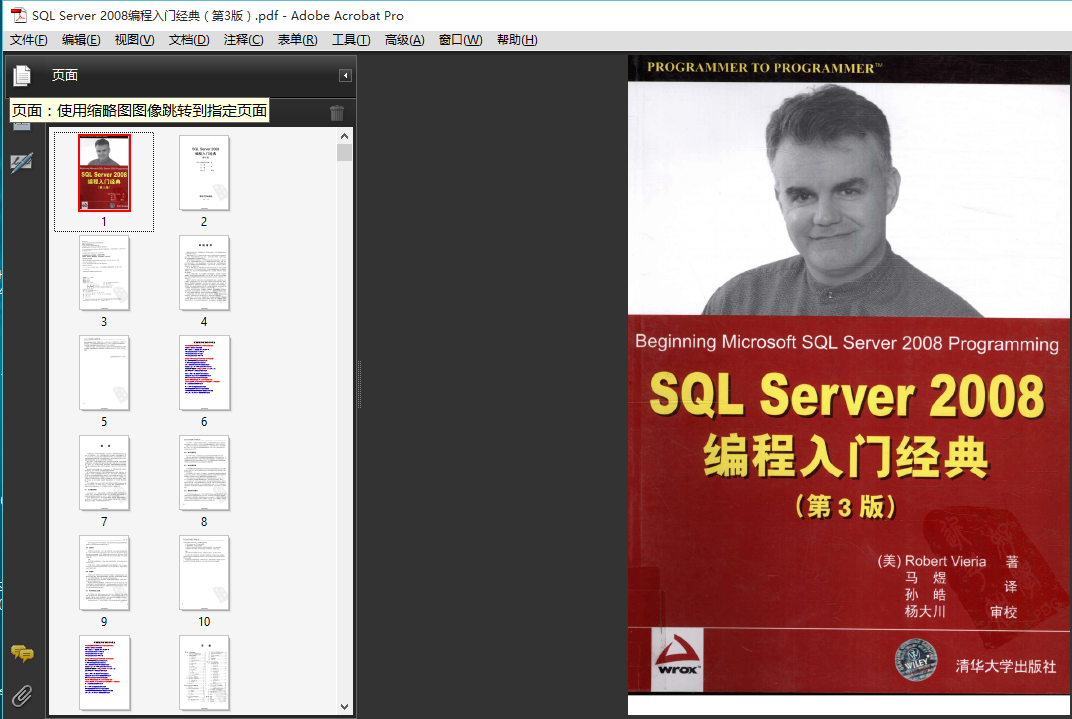
Task: Click the 页面 panel title text
Action: pos(65,75)
